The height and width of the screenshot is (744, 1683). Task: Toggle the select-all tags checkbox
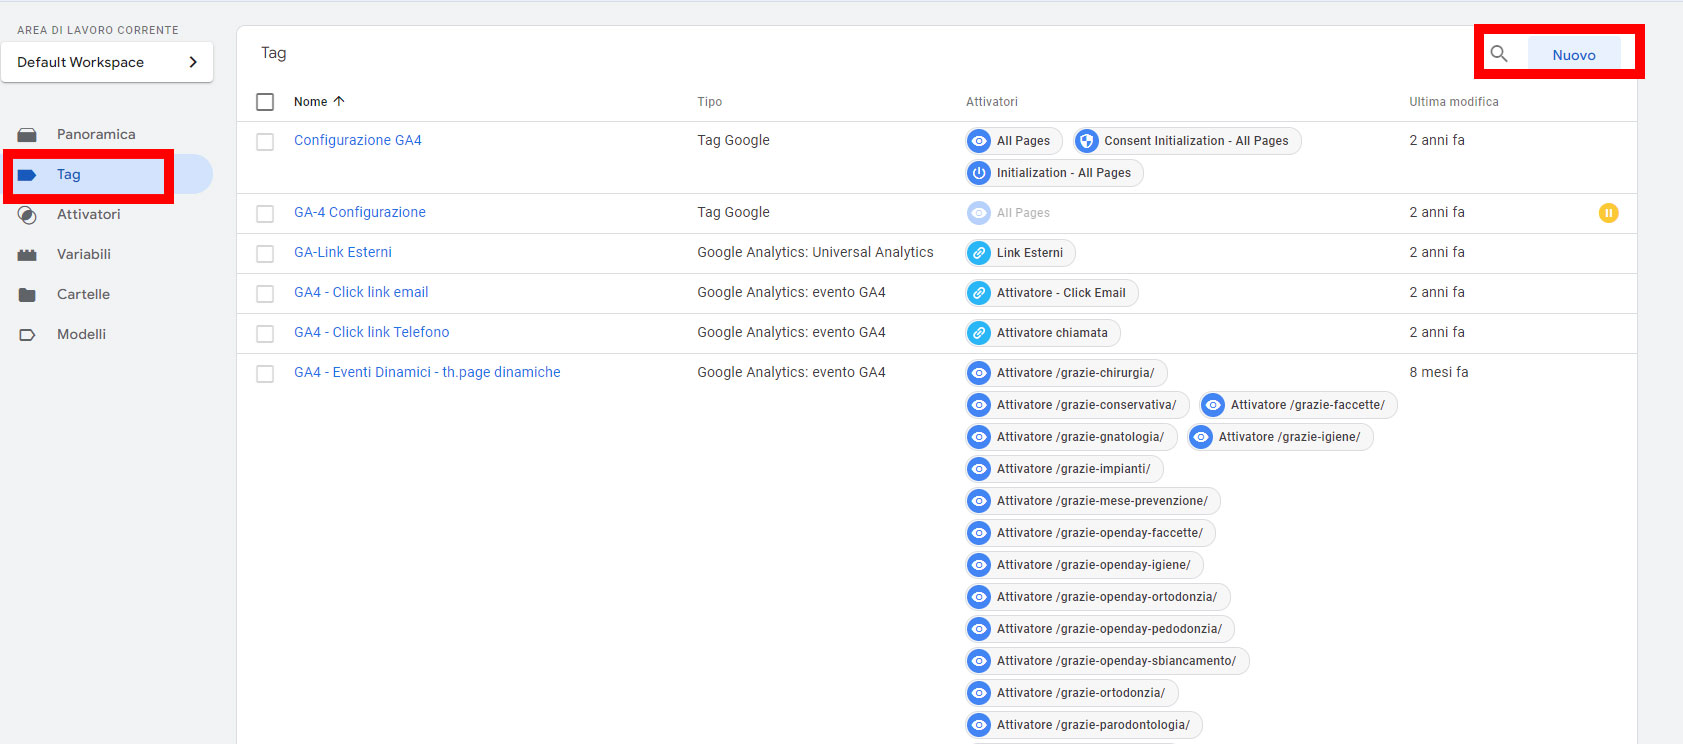point(265,102)
